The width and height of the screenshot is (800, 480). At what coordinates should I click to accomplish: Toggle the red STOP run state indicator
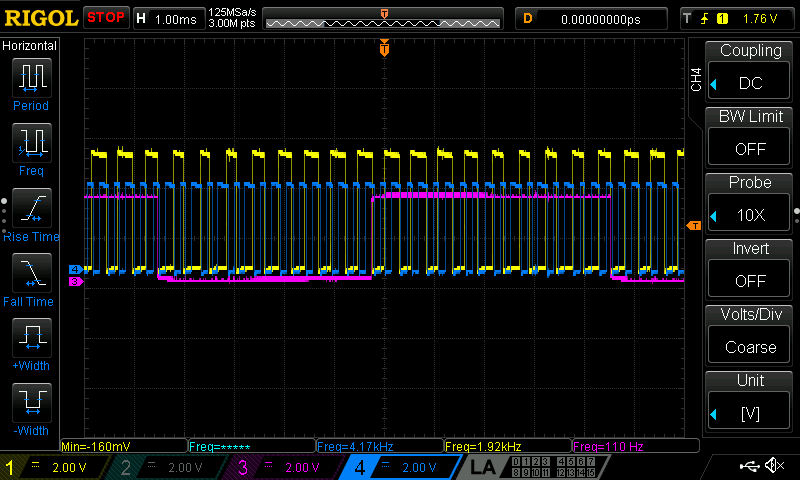coord(106,17)
